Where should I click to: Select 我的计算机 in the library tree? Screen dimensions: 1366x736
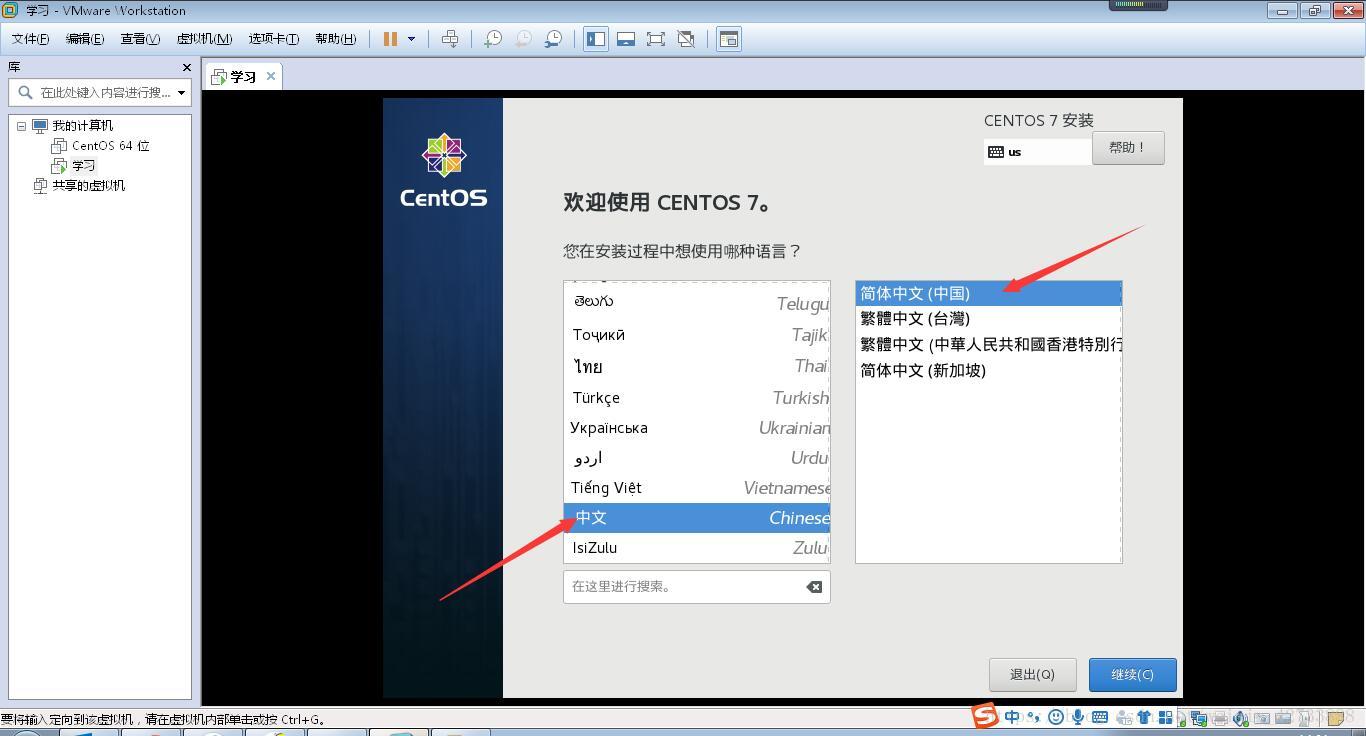[83, 126]
